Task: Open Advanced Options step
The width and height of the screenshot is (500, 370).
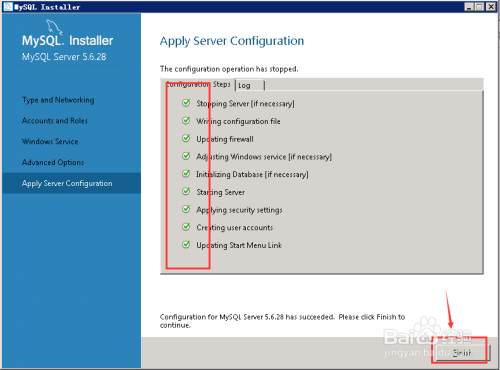Action: coord(53,162)
